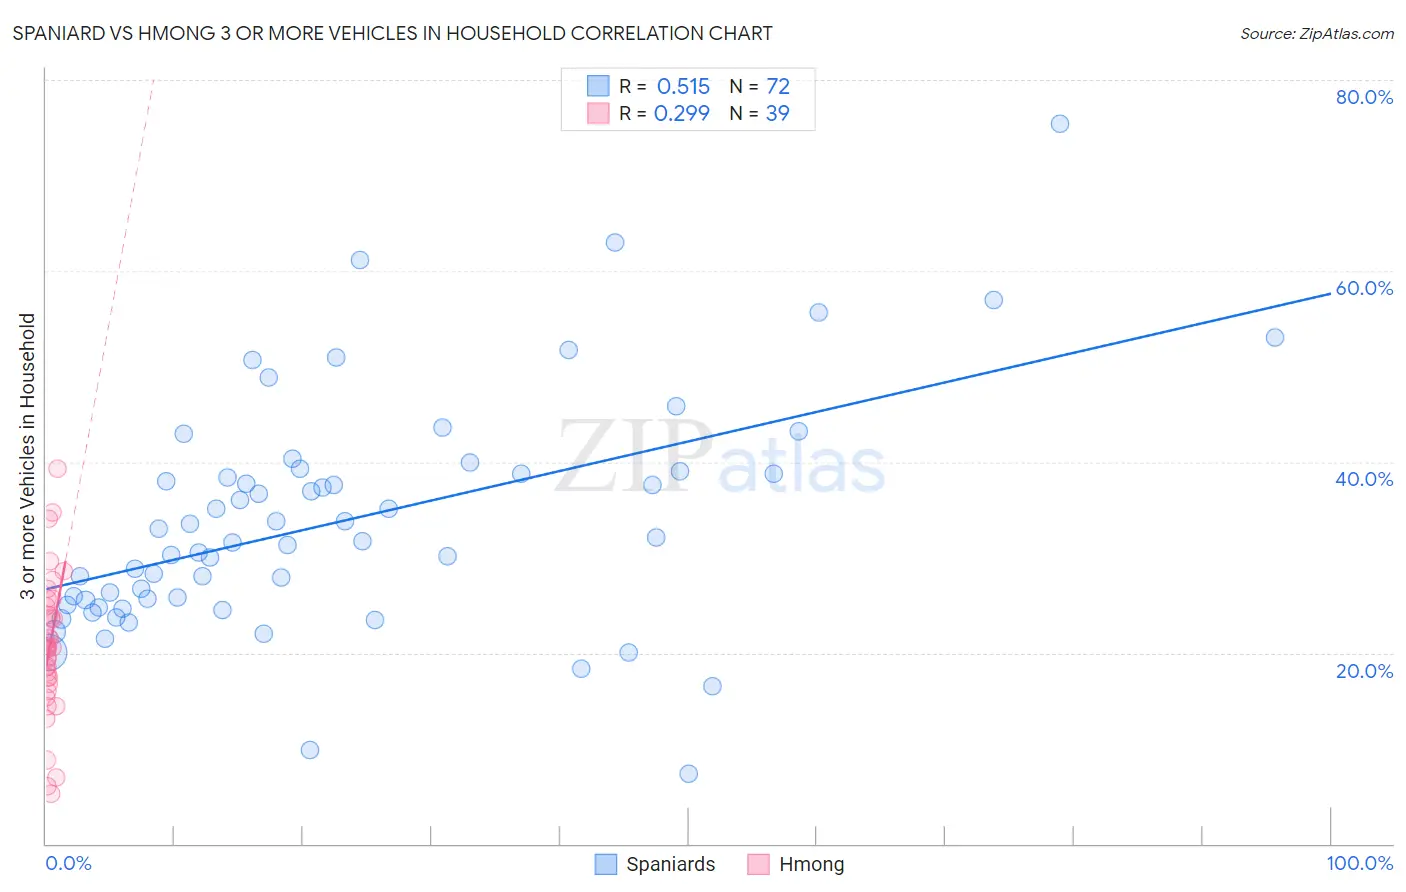The height and width of the screenshot is (892, 1406).
Task: Select the Spaniards legend label
Action: click(x=670, y=864)
